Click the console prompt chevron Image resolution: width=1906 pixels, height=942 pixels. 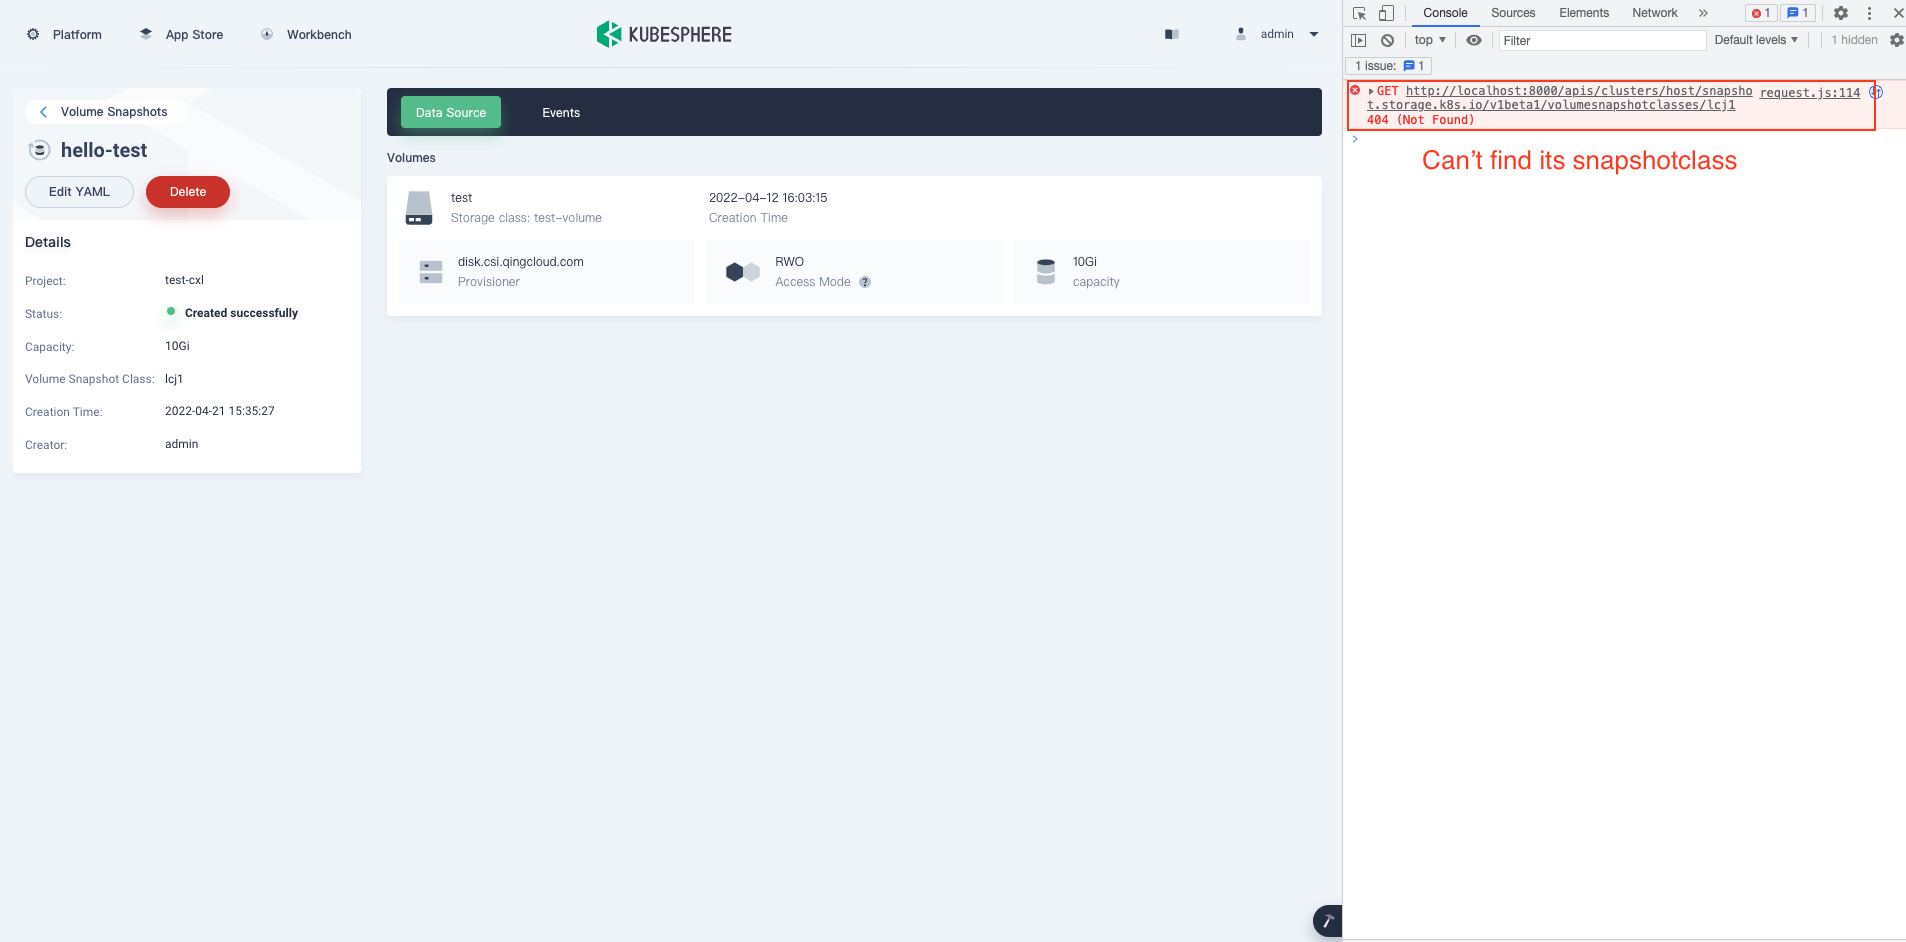pos(1355,139)
